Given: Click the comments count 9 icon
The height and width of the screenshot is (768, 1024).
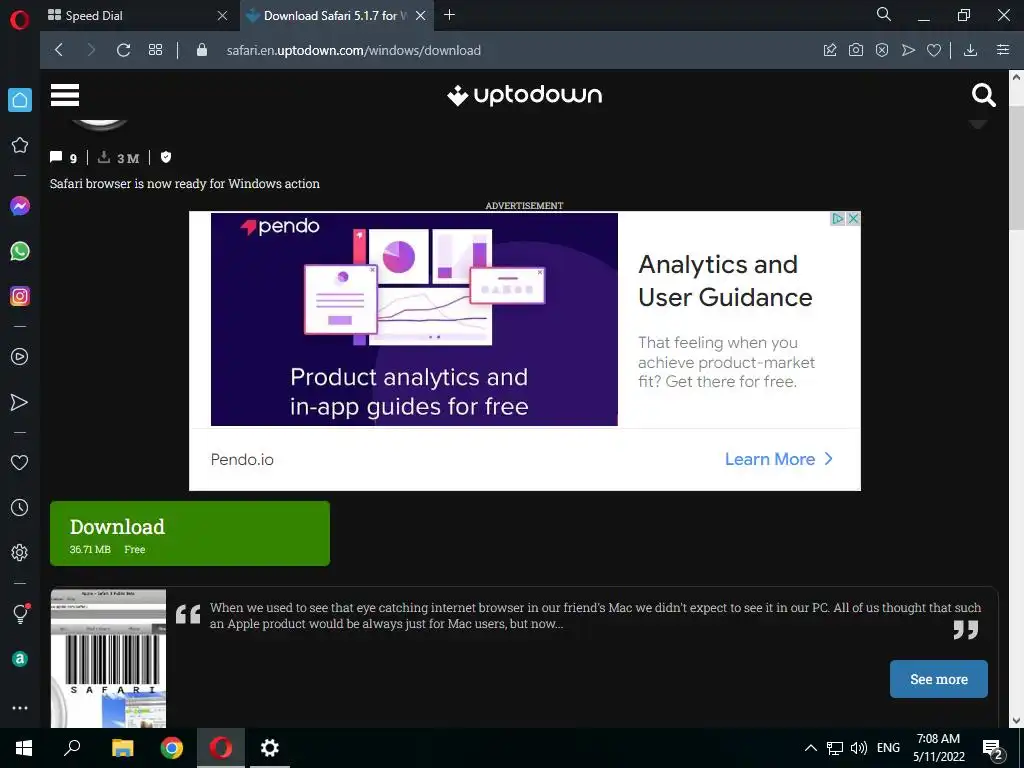Looking at the screenshot, I should 63,157.
